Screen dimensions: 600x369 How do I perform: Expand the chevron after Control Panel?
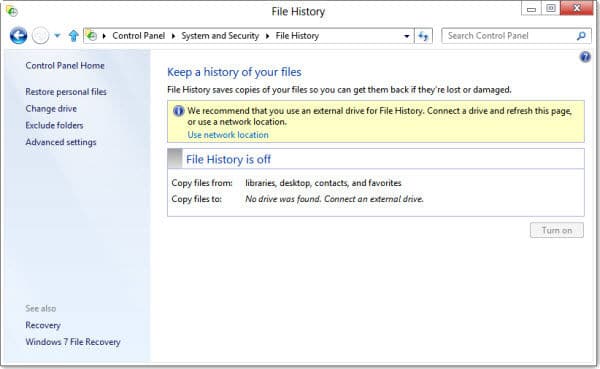click(x=173, y=36)
